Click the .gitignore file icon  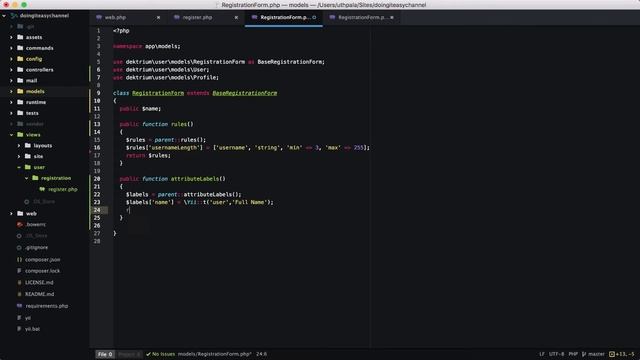tap(19, 248)
